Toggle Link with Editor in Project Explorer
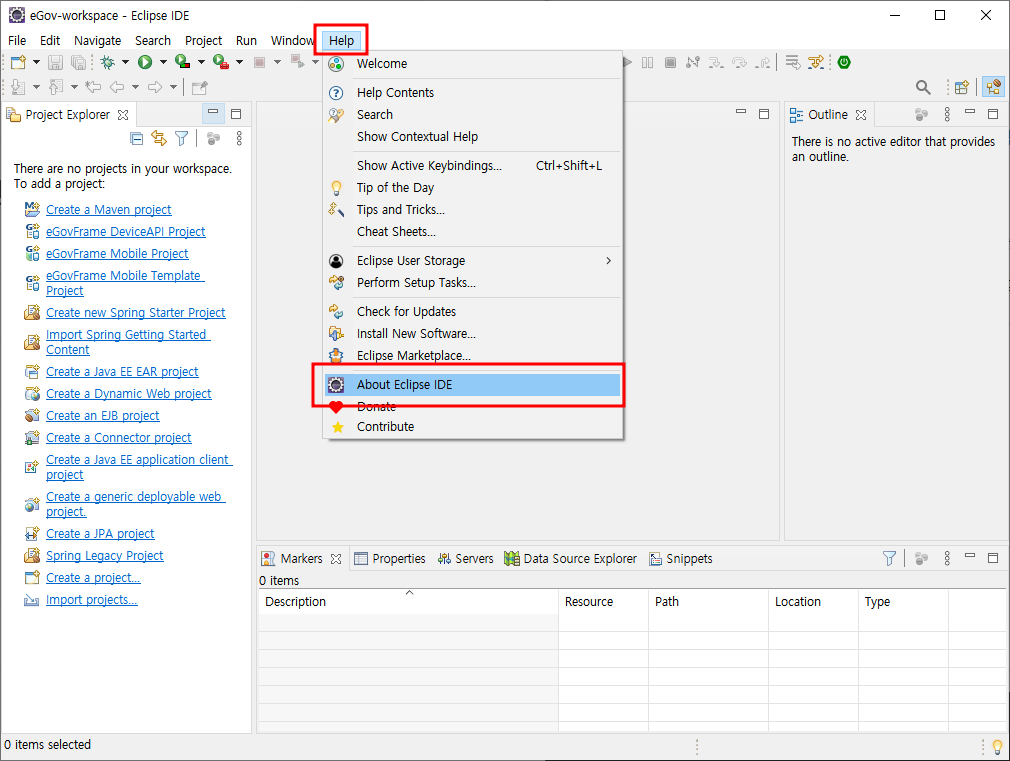Screen dimensions: 1010x761 (x=159, y=138)
